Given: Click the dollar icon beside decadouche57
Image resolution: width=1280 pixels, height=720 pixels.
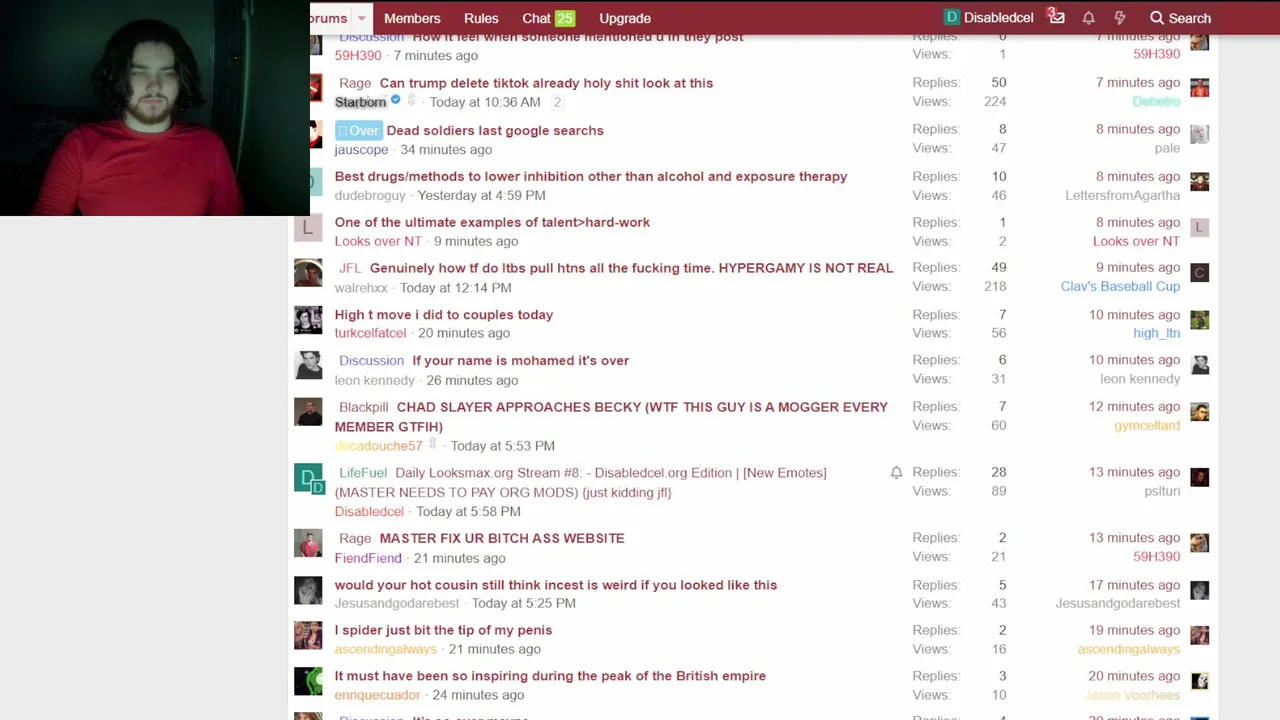Looking at the screenshot, I should pos(433,445).
